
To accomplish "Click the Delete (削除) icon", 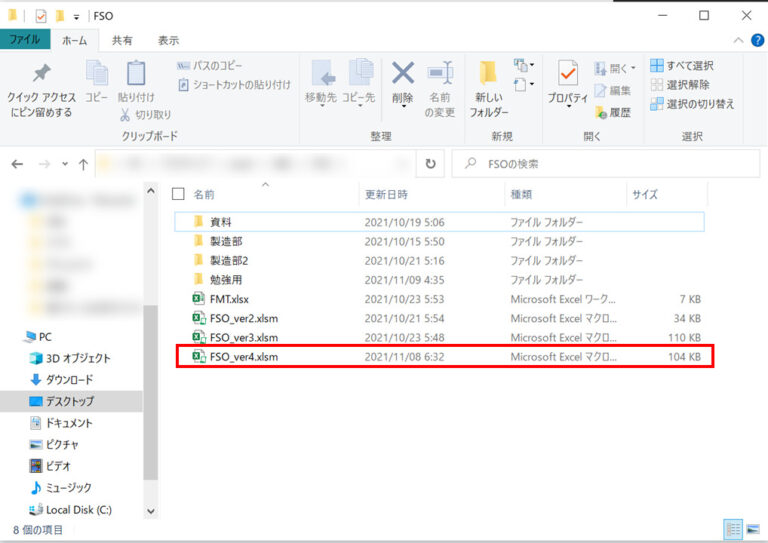I will click(402, 75).
